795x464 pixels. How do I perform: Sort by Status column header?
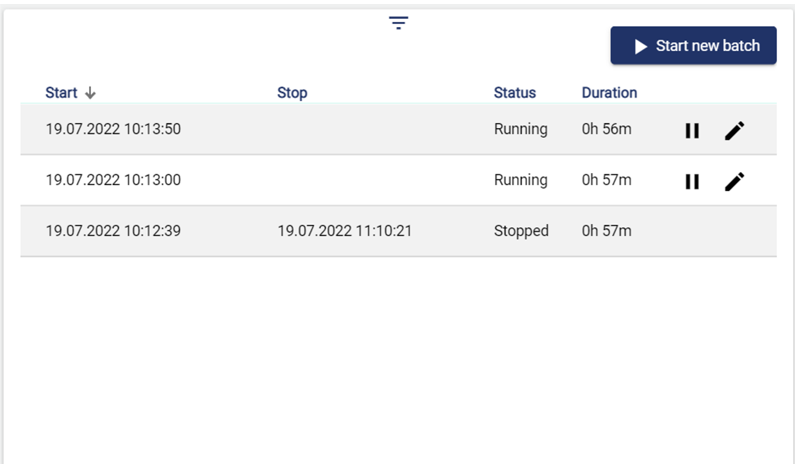pos(515,93)
